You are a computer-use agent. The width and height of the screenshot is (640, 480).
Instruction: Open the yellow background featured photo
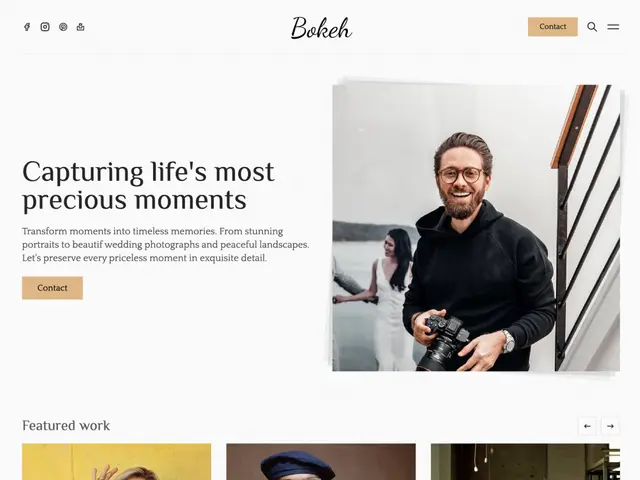coord(117,462)
